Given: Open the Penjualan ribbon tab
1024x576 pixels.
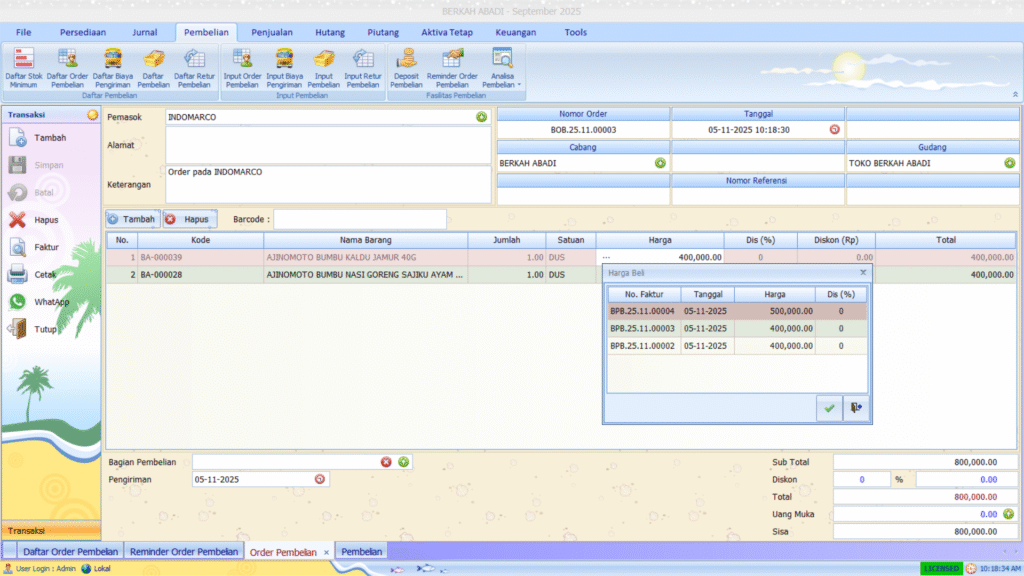Looking at the screenshot, I should tap(272, 32).
